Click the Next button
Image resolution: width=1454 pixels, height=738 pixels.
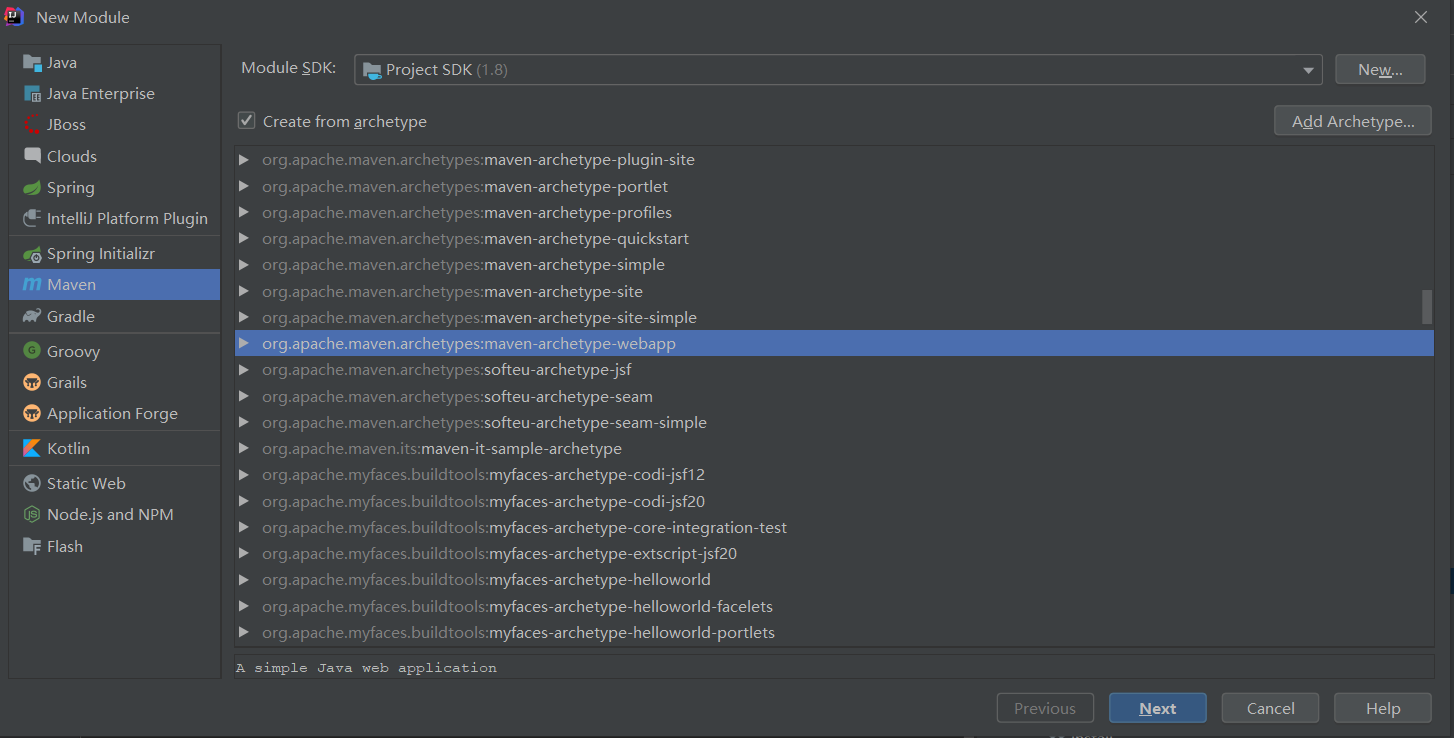(x=1158, y=708)
